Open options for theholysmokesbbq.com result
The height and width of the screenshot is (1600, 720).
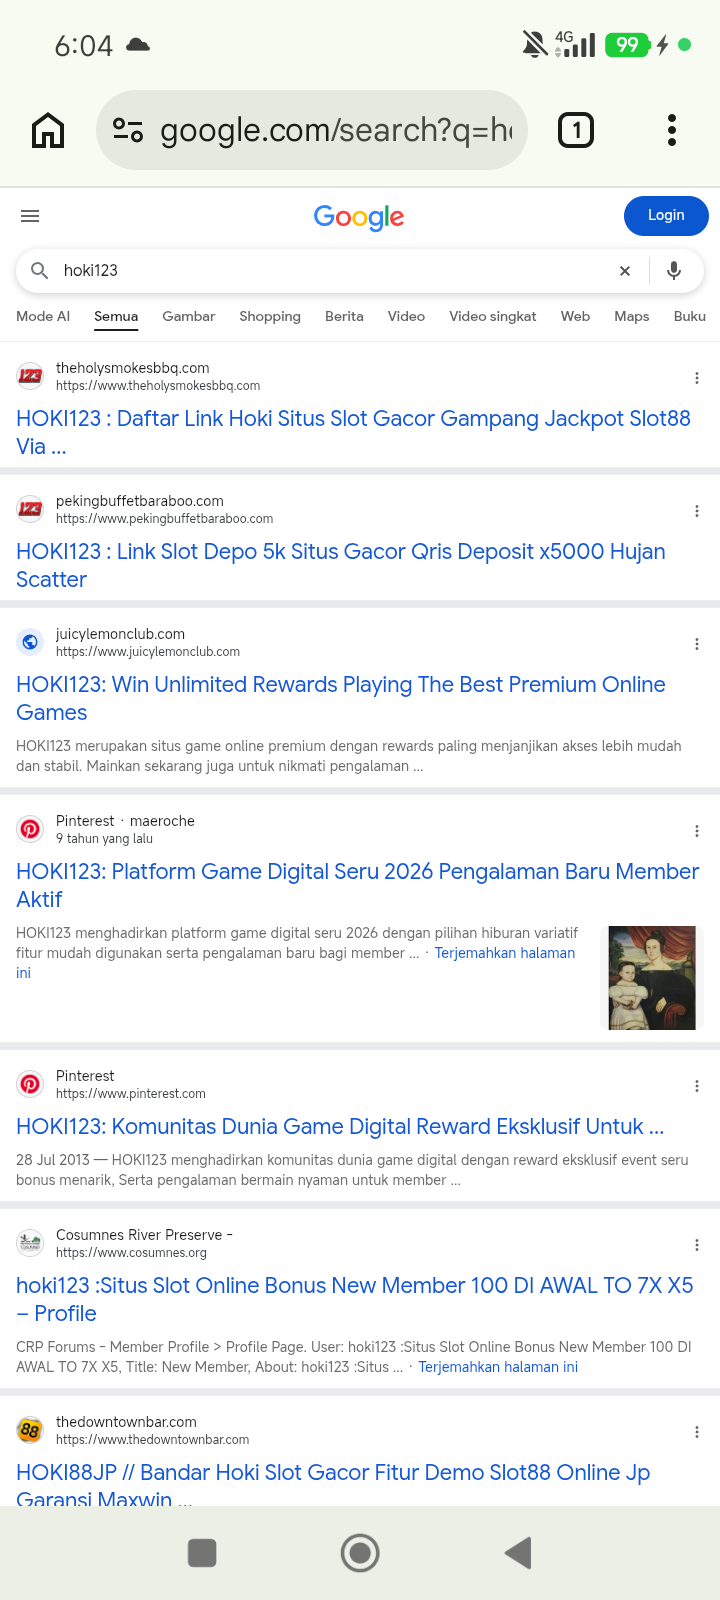click(x=697, y=378)
